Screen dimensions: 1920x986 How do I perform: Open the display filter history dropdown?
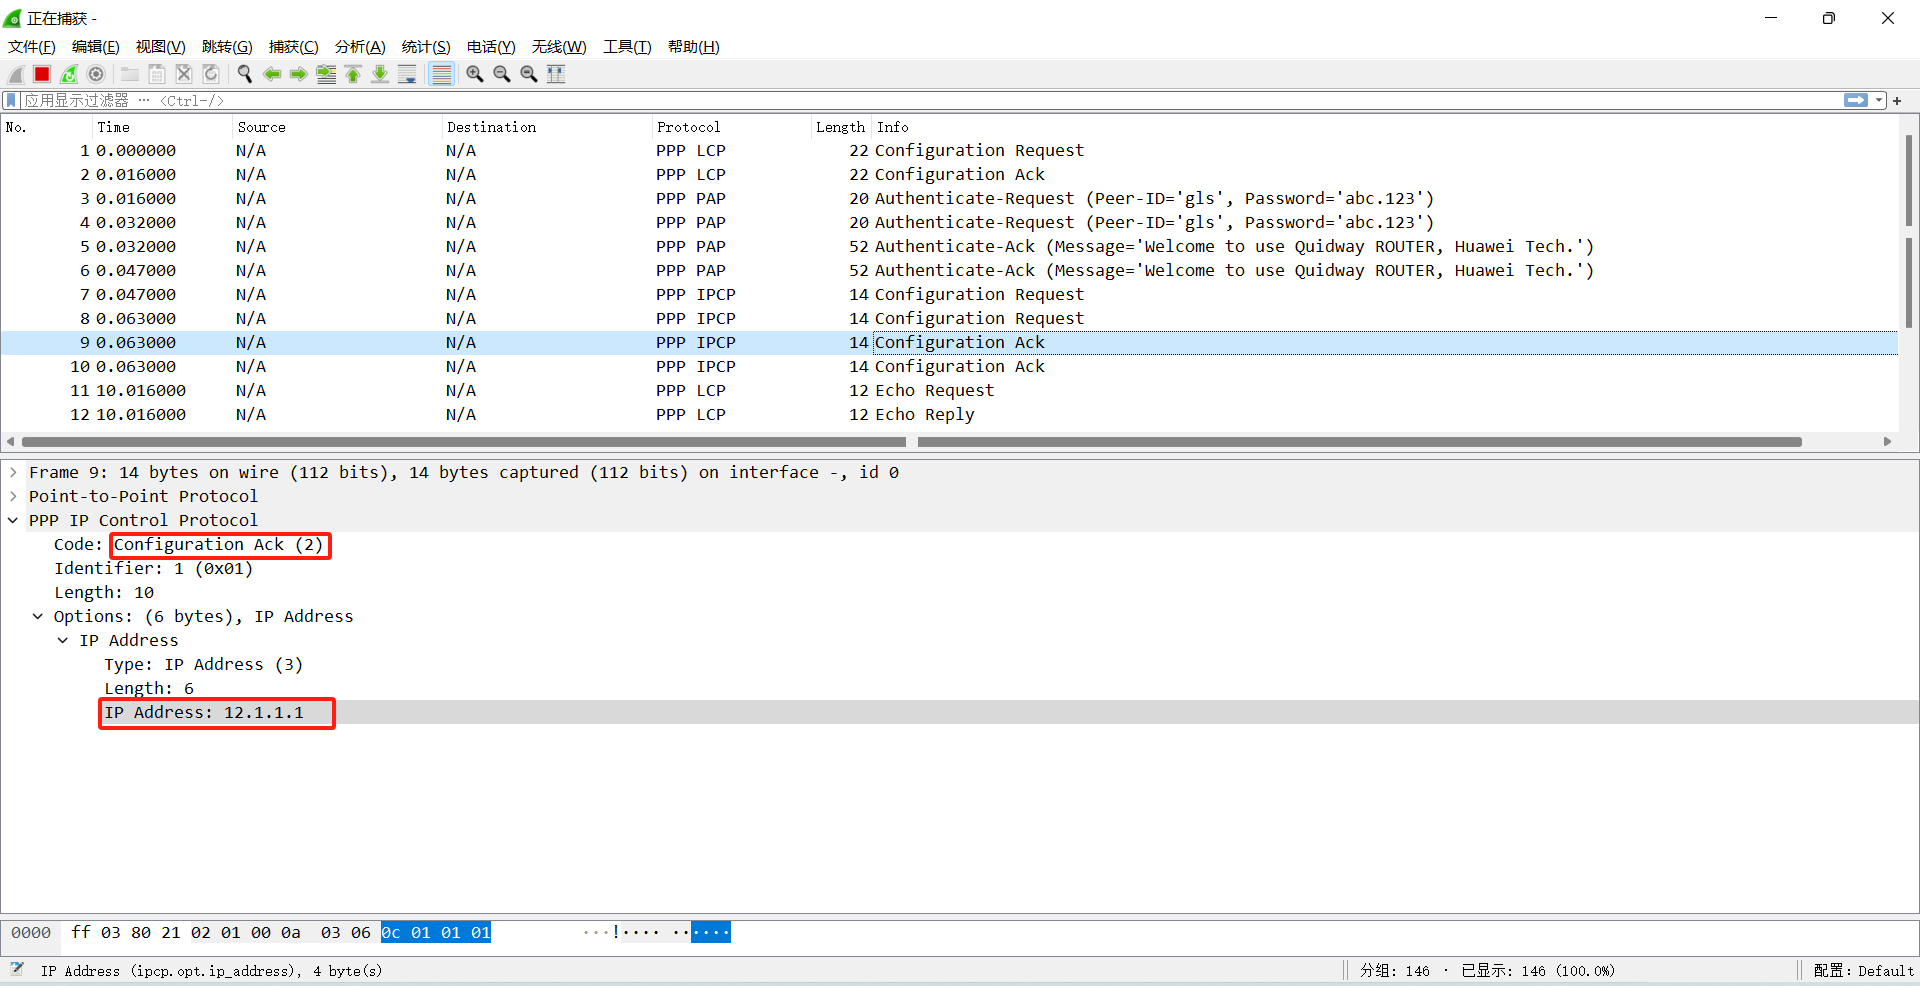pos(1879,100)
